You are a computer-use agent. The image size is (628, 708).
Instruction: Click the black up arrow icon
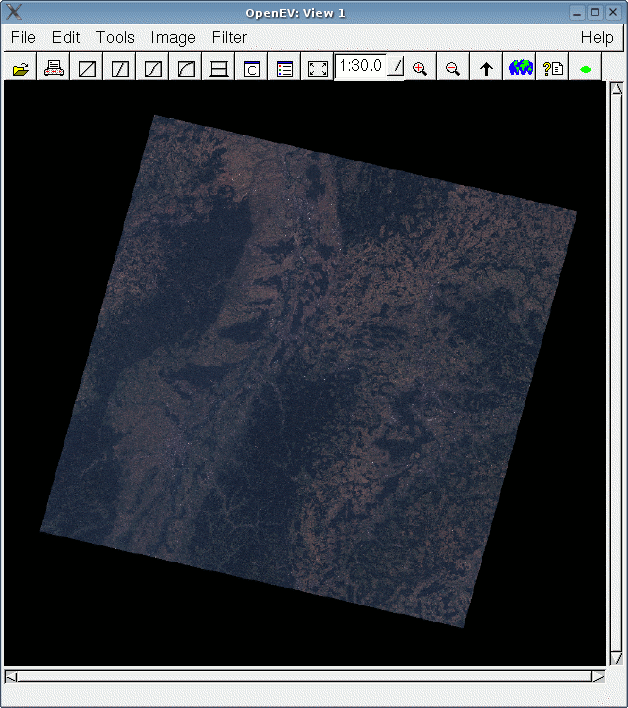click(x=487, y=69)
